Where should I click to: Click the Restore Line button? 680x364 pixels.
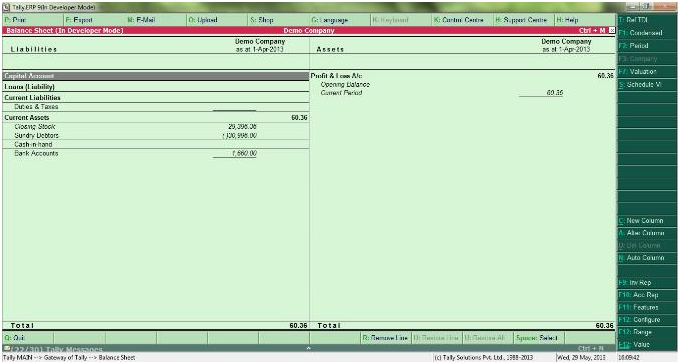[x=437, y=338]
